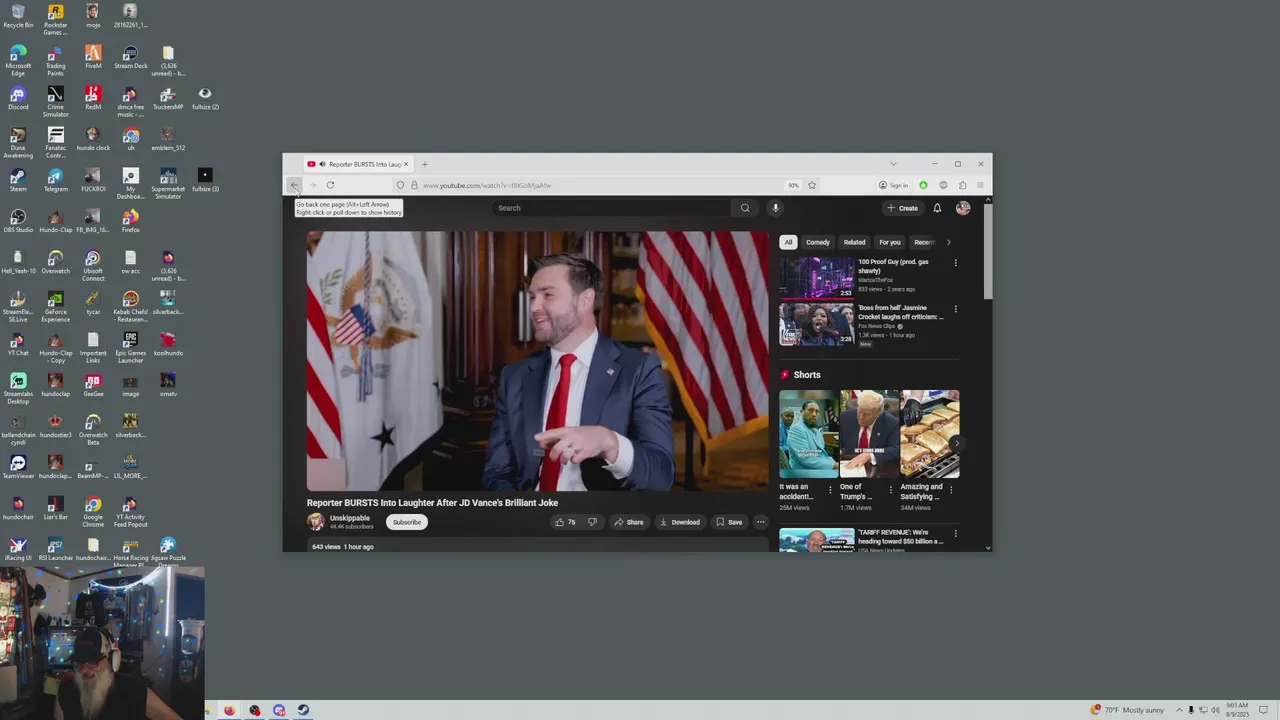Open options for Boss from hell video
The height and width of the screenshot is (720, 1280).
pos(955,309)
